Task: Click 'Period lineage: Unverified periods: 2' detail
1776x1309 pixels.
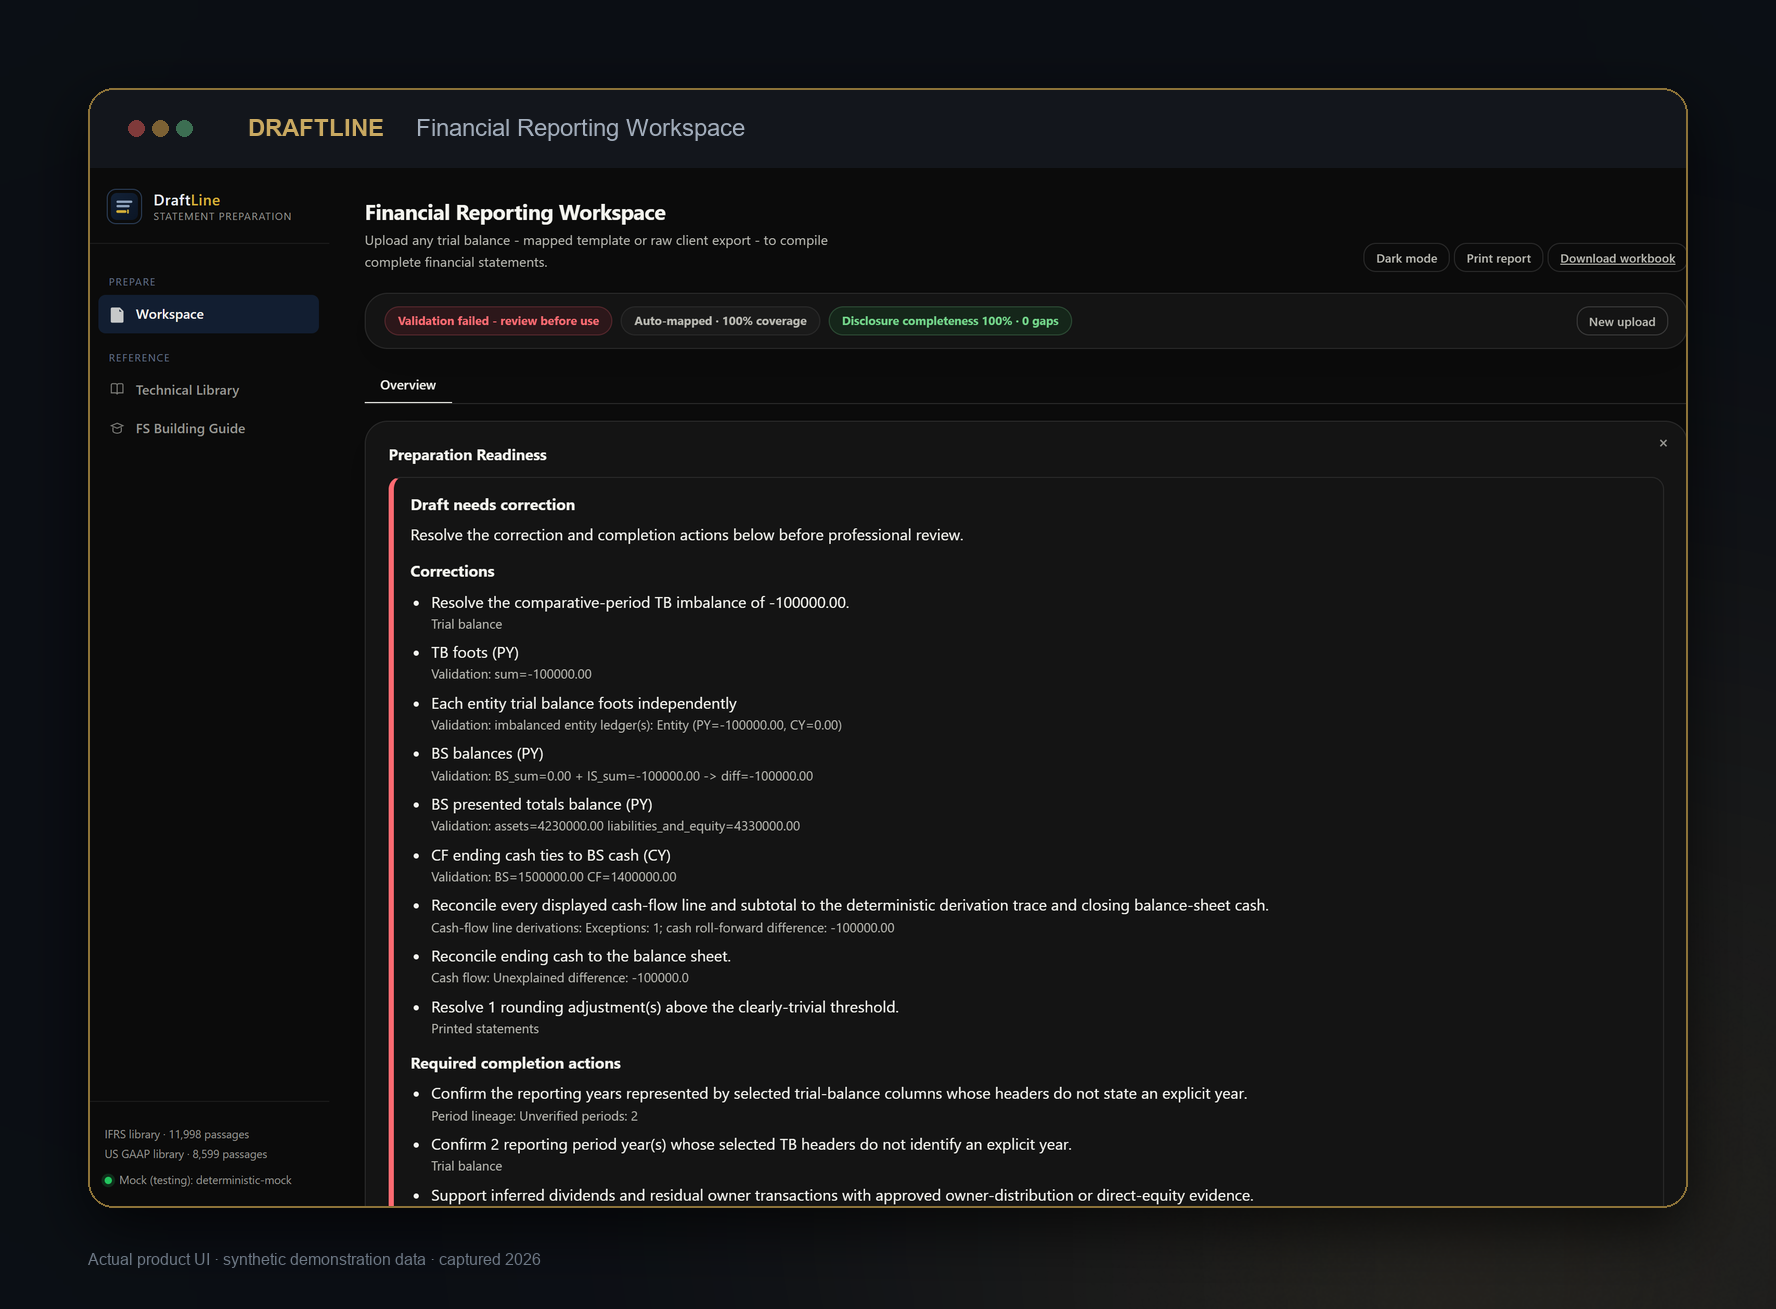Action: point(534,1116)
